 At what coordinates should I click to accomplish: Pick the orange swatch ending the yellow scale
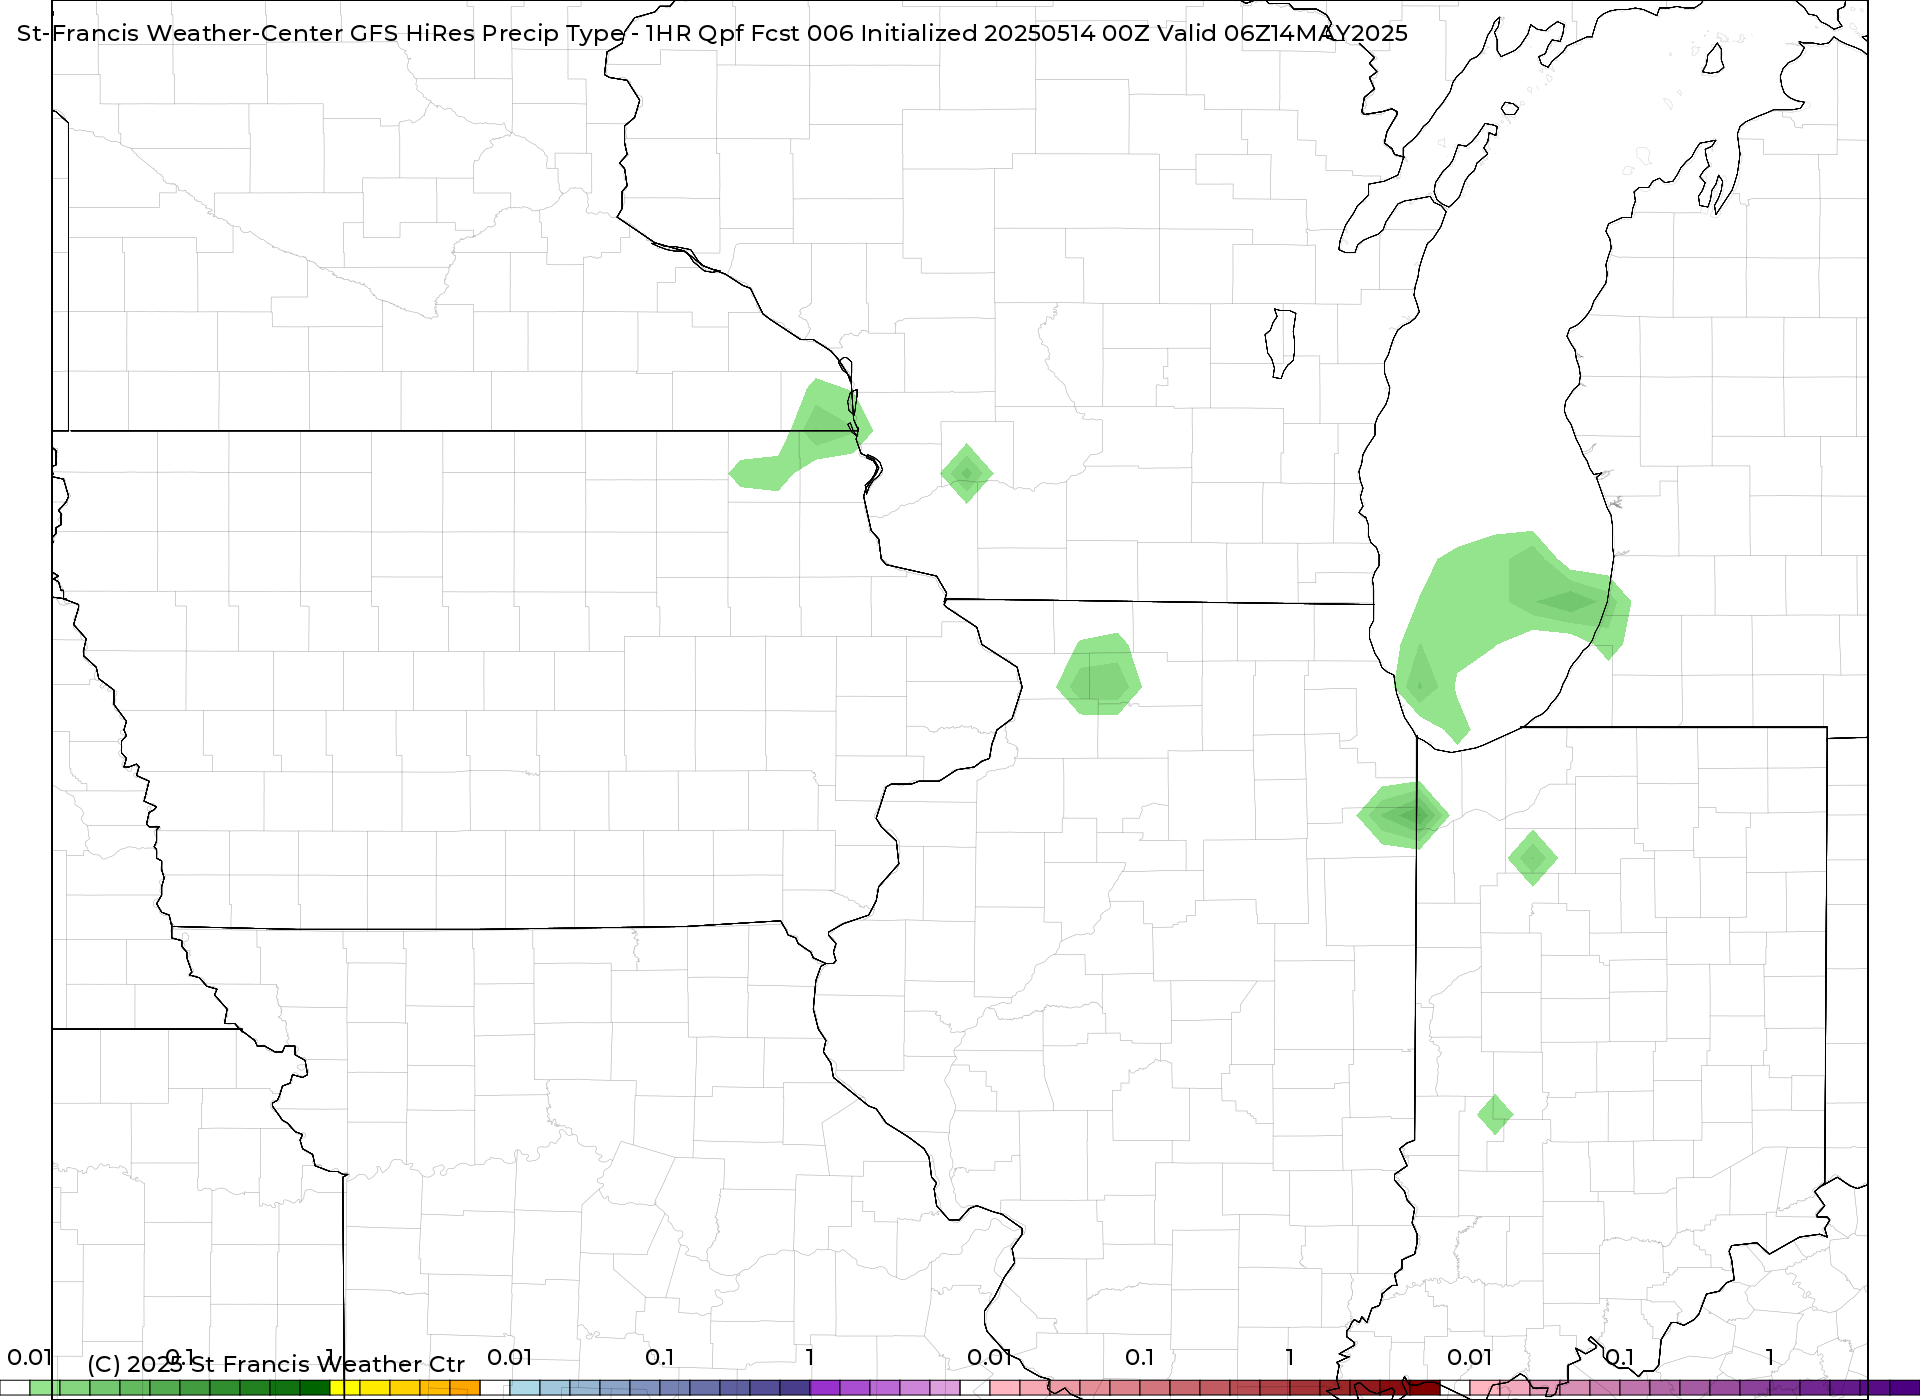(465, 1388)
